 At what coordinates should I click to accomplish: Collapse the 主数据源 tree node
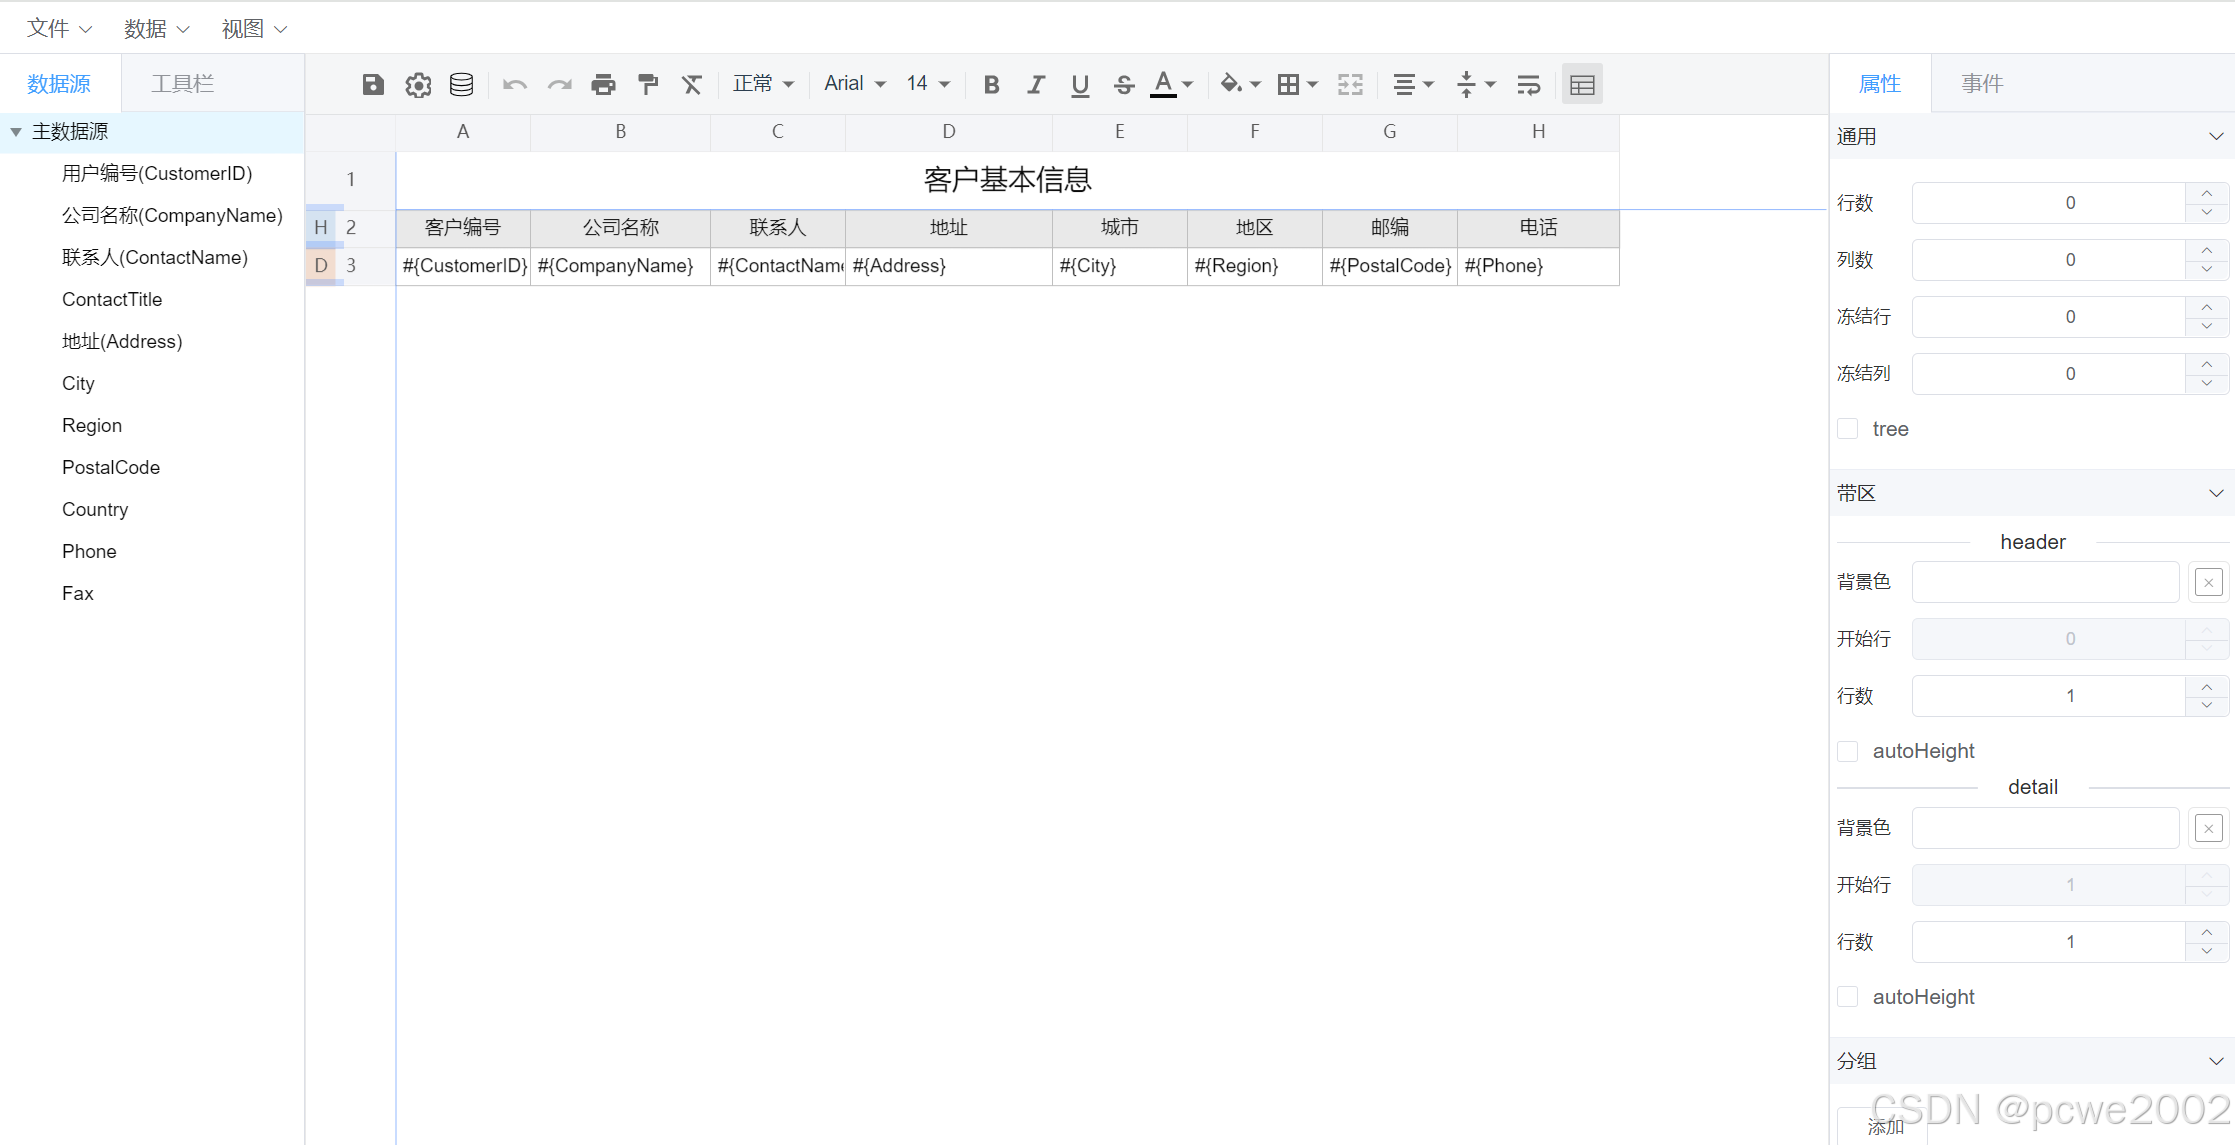coord(16,132)
